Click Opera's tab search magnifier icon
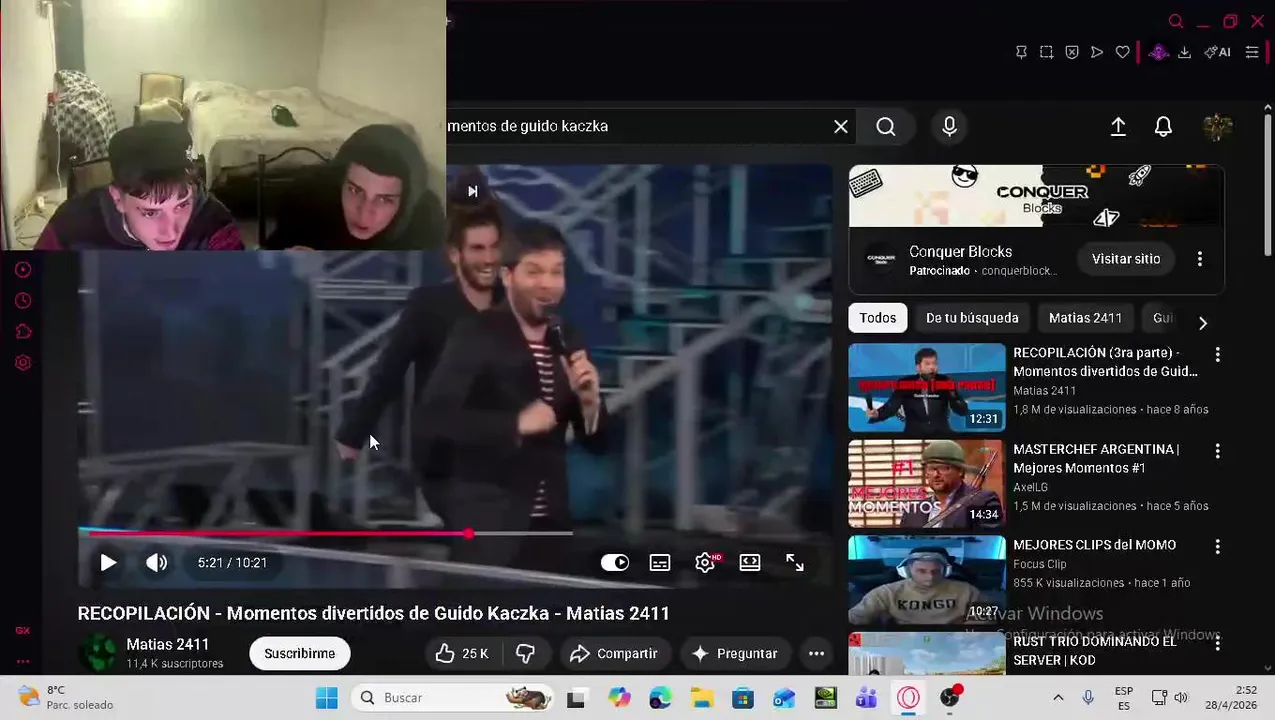Image resolution: width=1275 pixels, height=720 pixels. [x=1176, y=21]
